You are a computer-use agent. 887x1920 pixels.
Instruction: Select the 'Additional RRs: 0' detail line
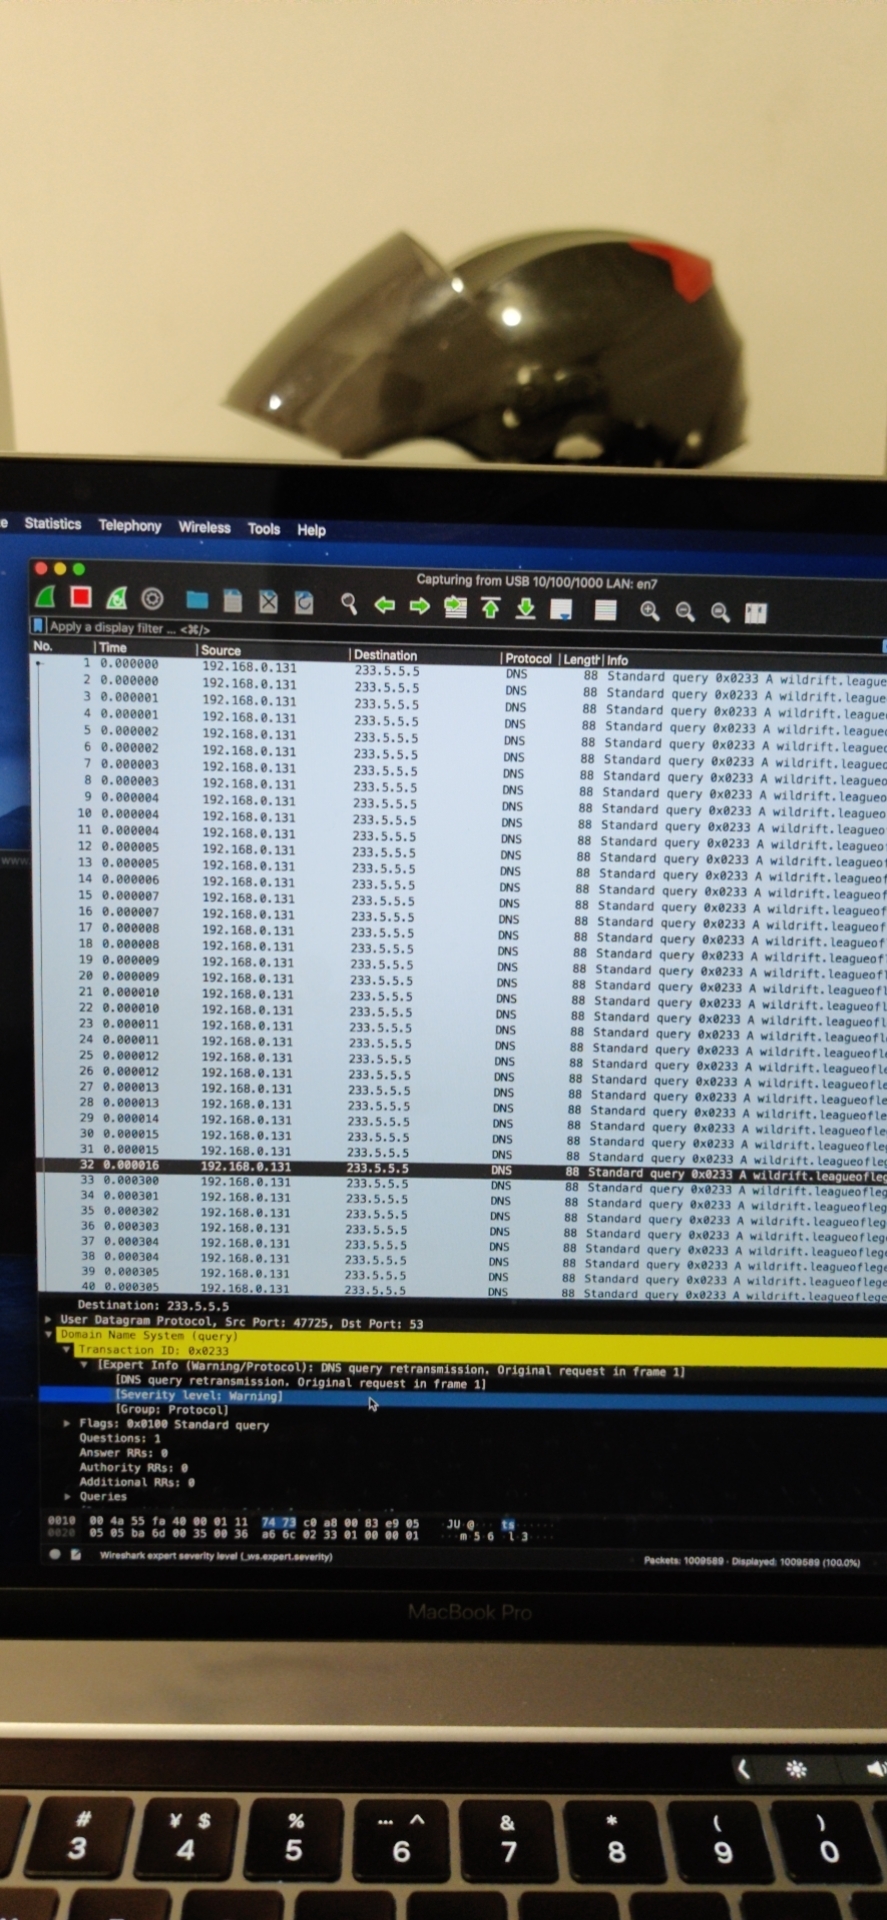click(137, 1482)
